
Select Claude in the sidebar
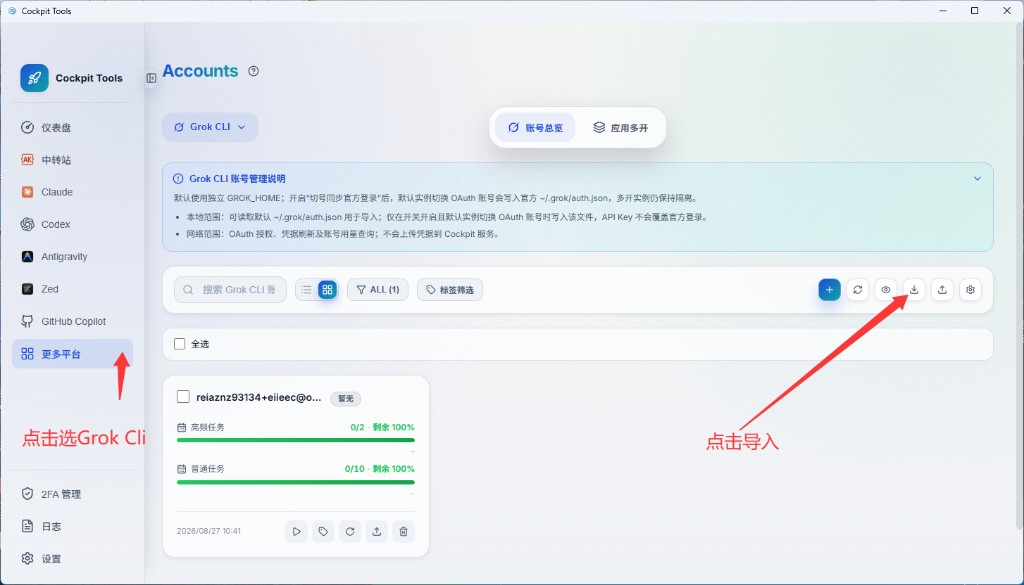coord(72,192)
